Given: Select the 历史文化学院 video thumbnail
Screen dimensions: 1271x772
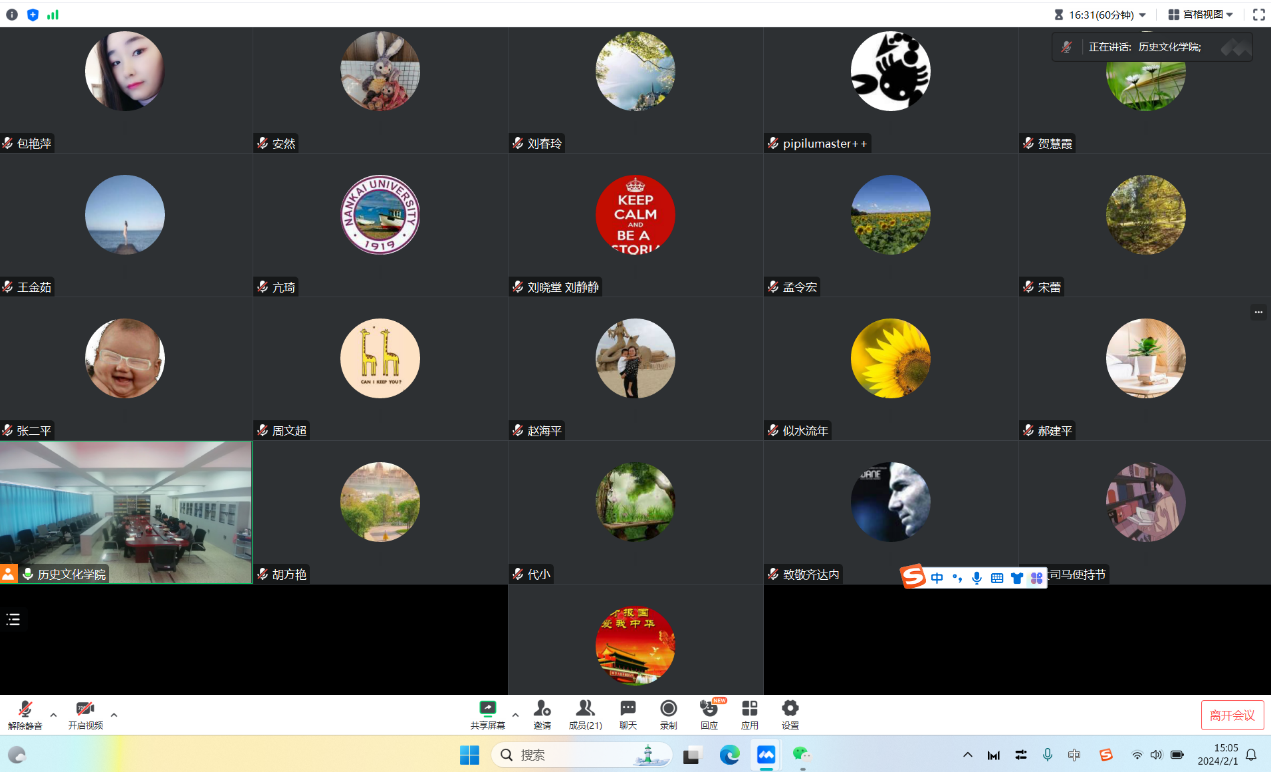Looking at the screenshot, I should (x=126, y=512).
